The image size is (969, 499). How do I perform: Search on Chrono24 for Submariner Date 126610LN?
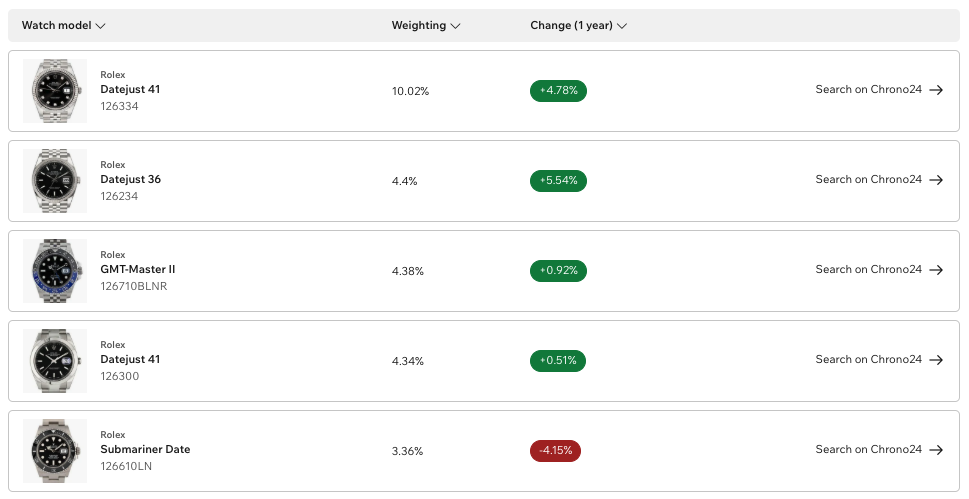click(868, 450)
